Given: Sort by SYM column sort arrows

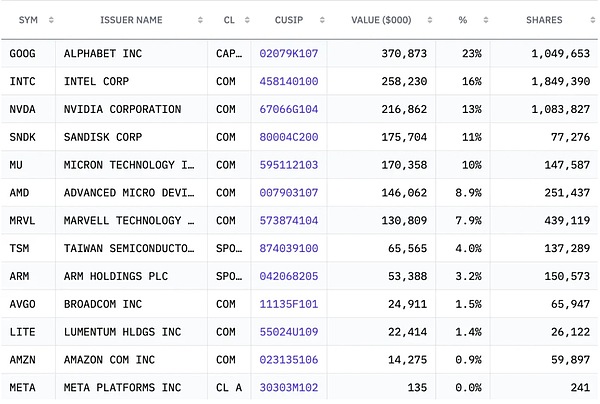Looking at the screenshot, I should (x=51, y=20).
